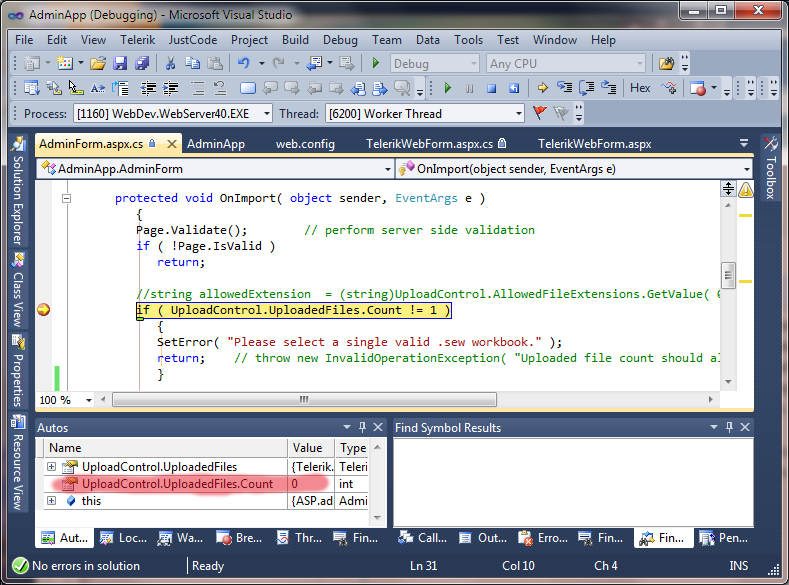Open the OnImport member dropdown

[745, 169]
